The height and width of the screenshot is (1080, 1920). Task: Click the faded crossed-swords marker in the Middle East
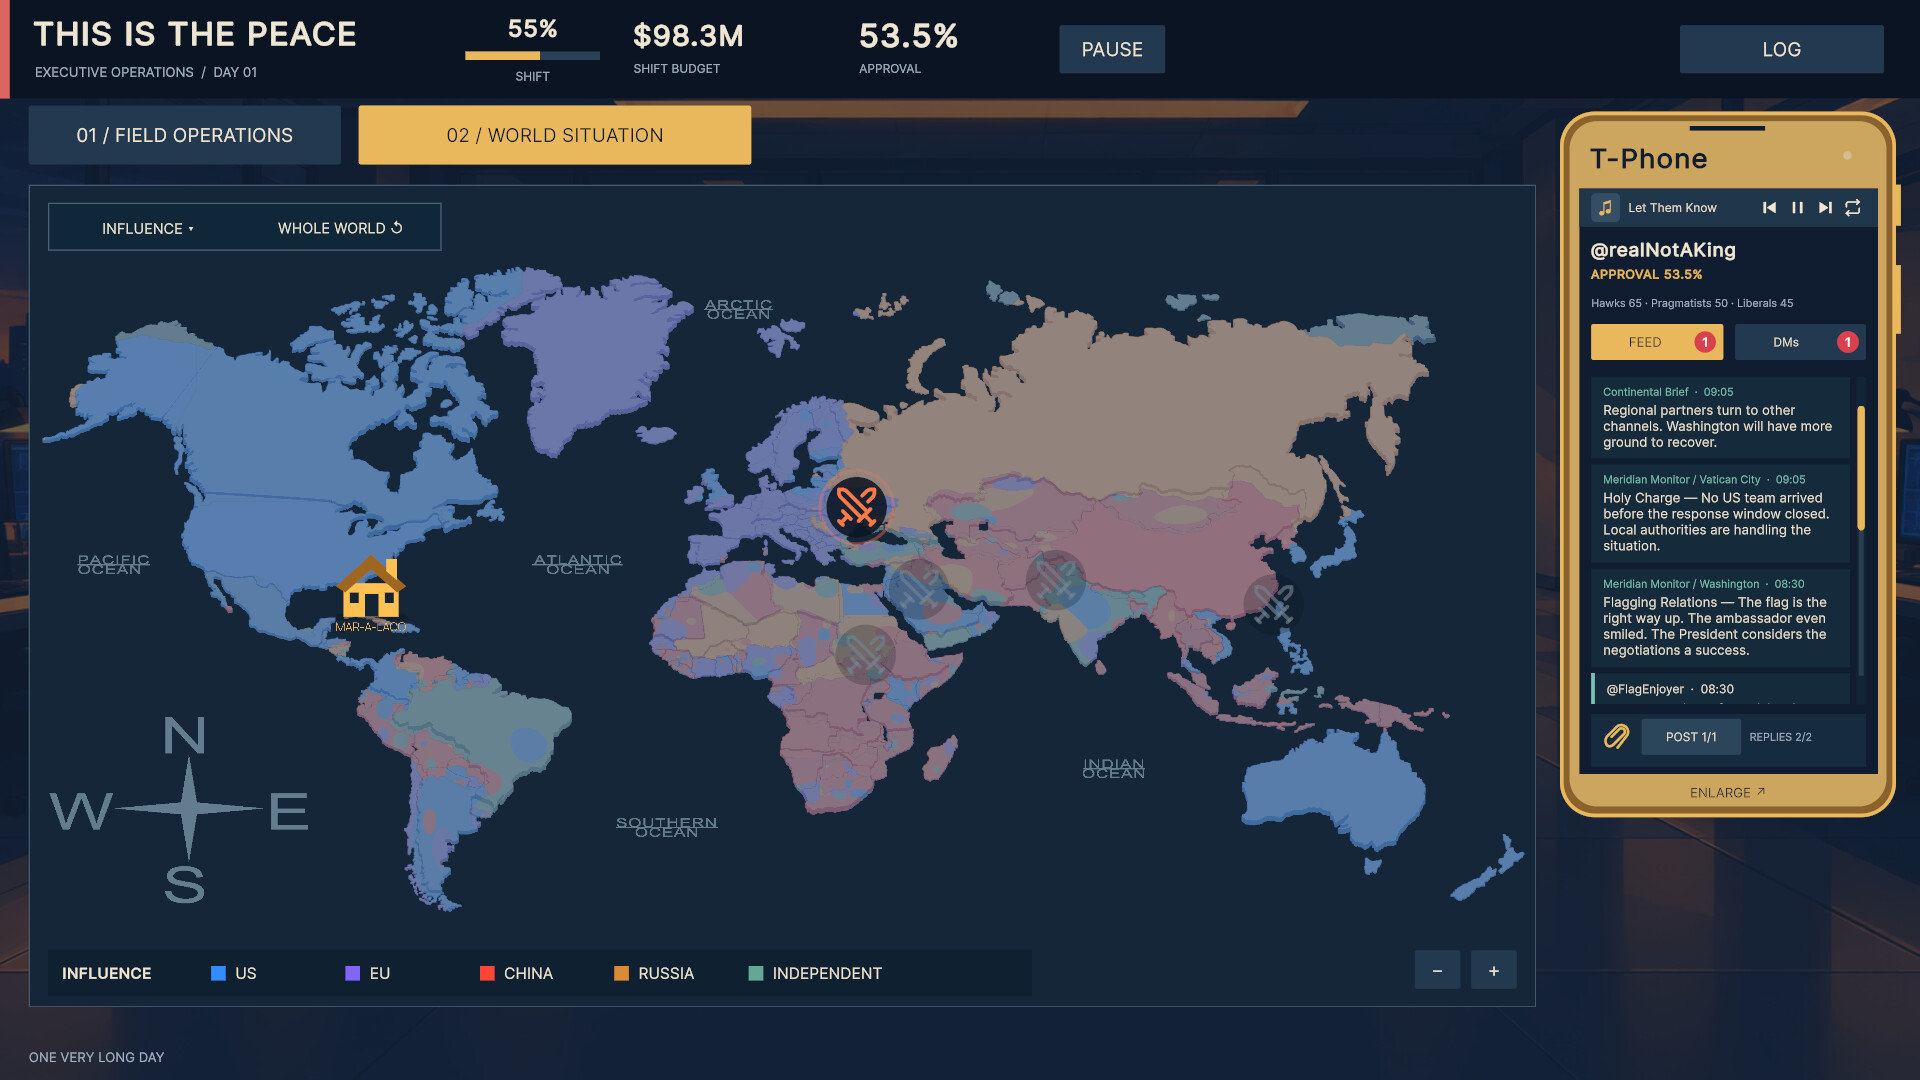917,588
